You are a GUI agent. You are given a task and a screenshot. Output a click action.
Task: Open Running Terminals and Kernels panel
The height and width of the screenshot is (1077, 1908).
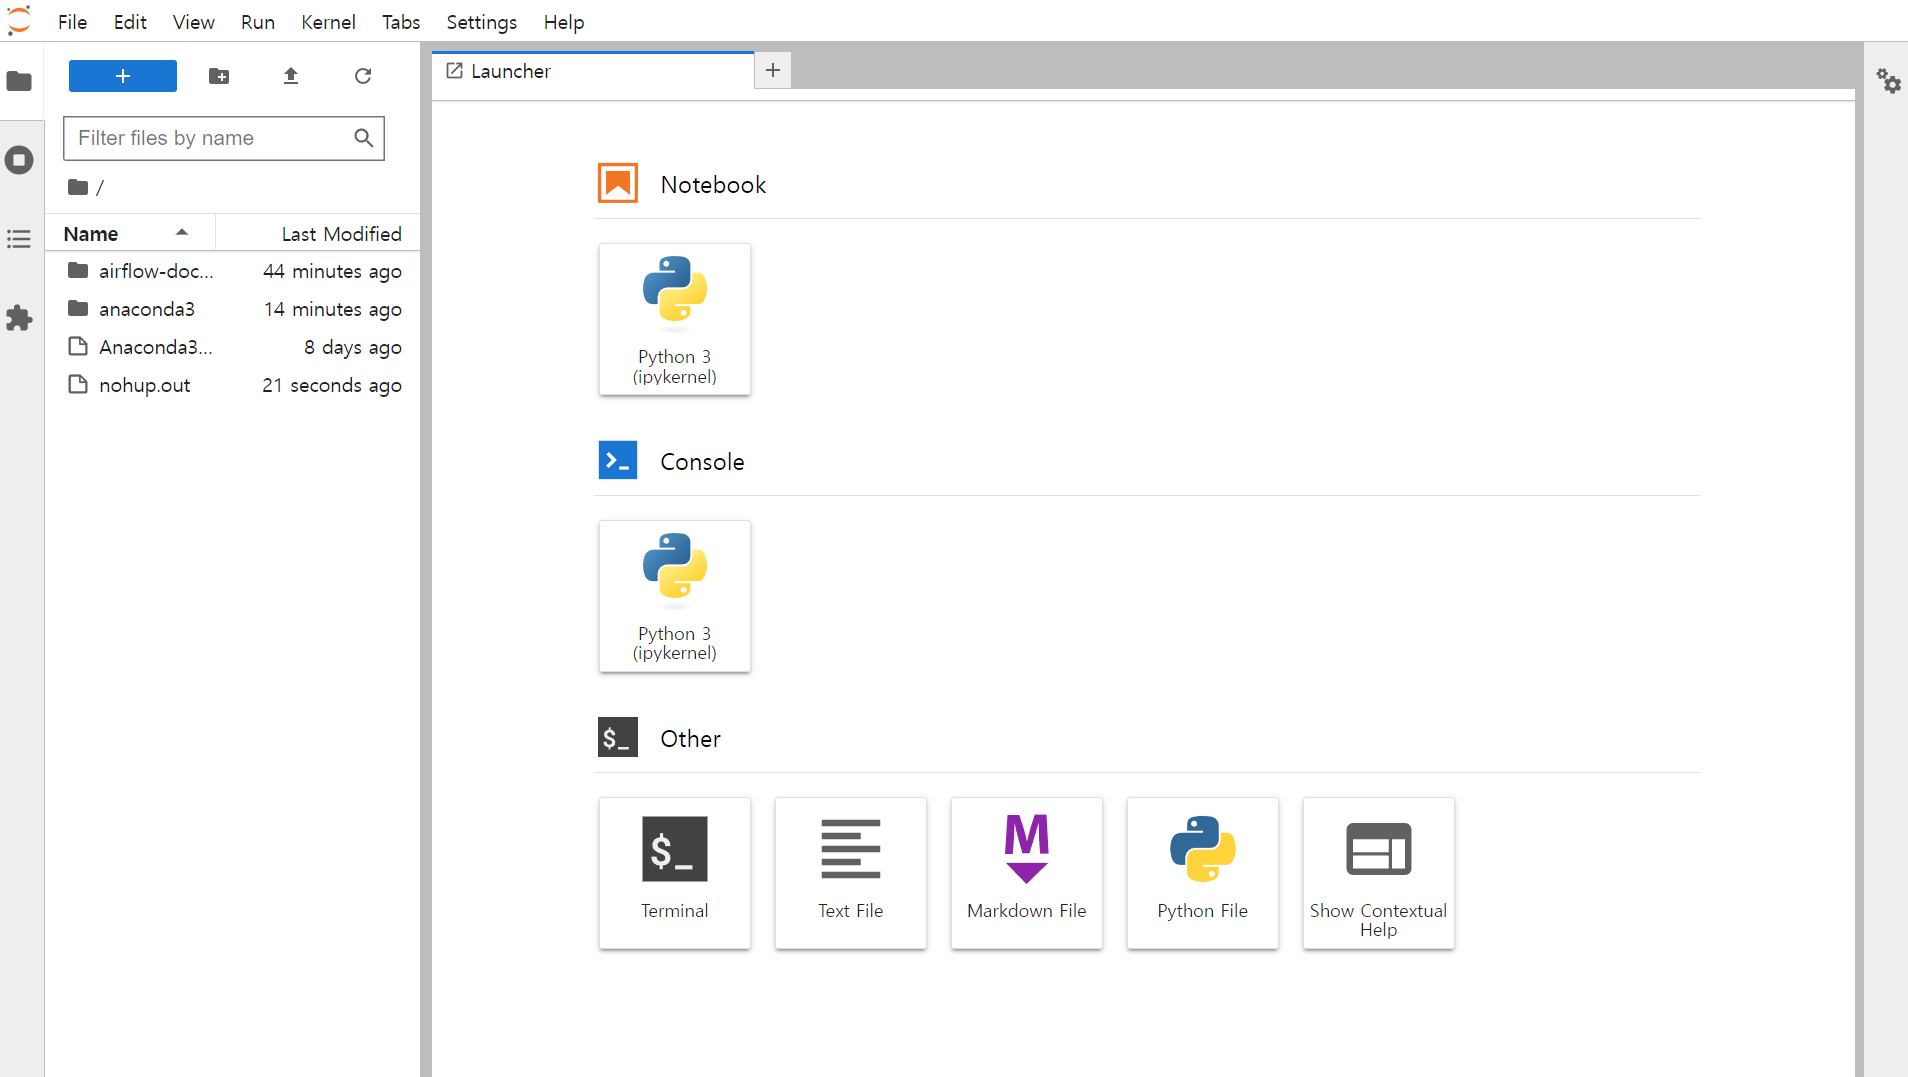[x=19, y=160]
